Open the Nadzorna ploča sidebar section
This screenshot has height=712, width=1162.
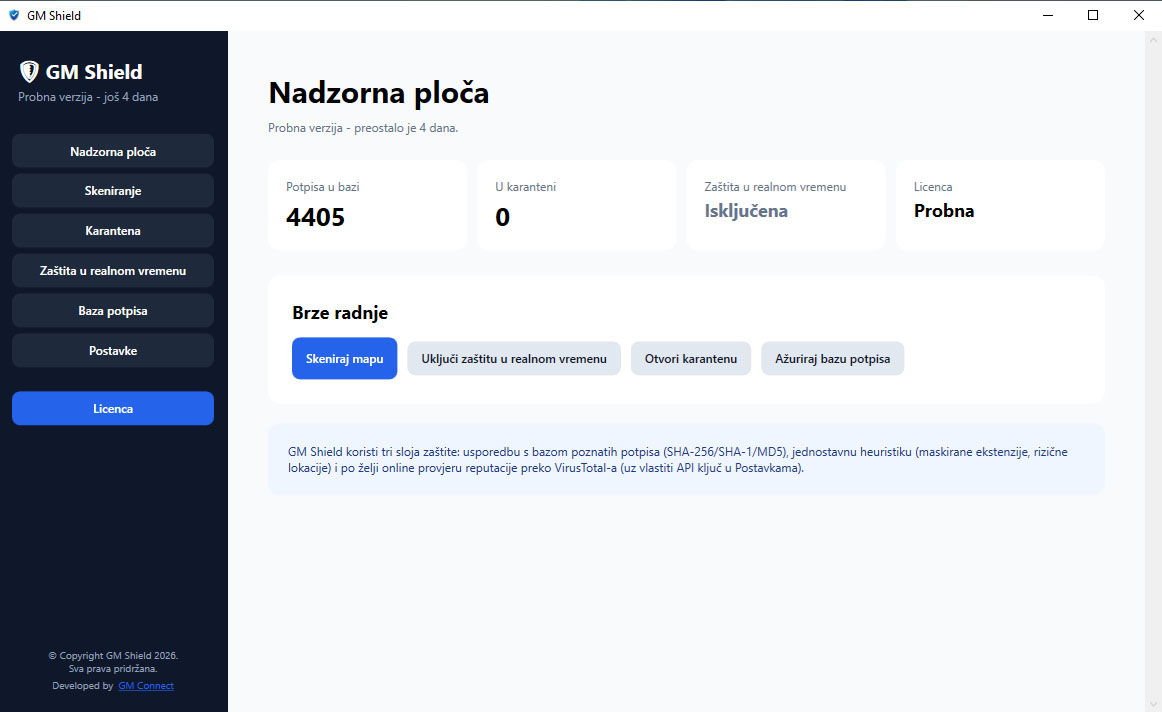point(113,151)
